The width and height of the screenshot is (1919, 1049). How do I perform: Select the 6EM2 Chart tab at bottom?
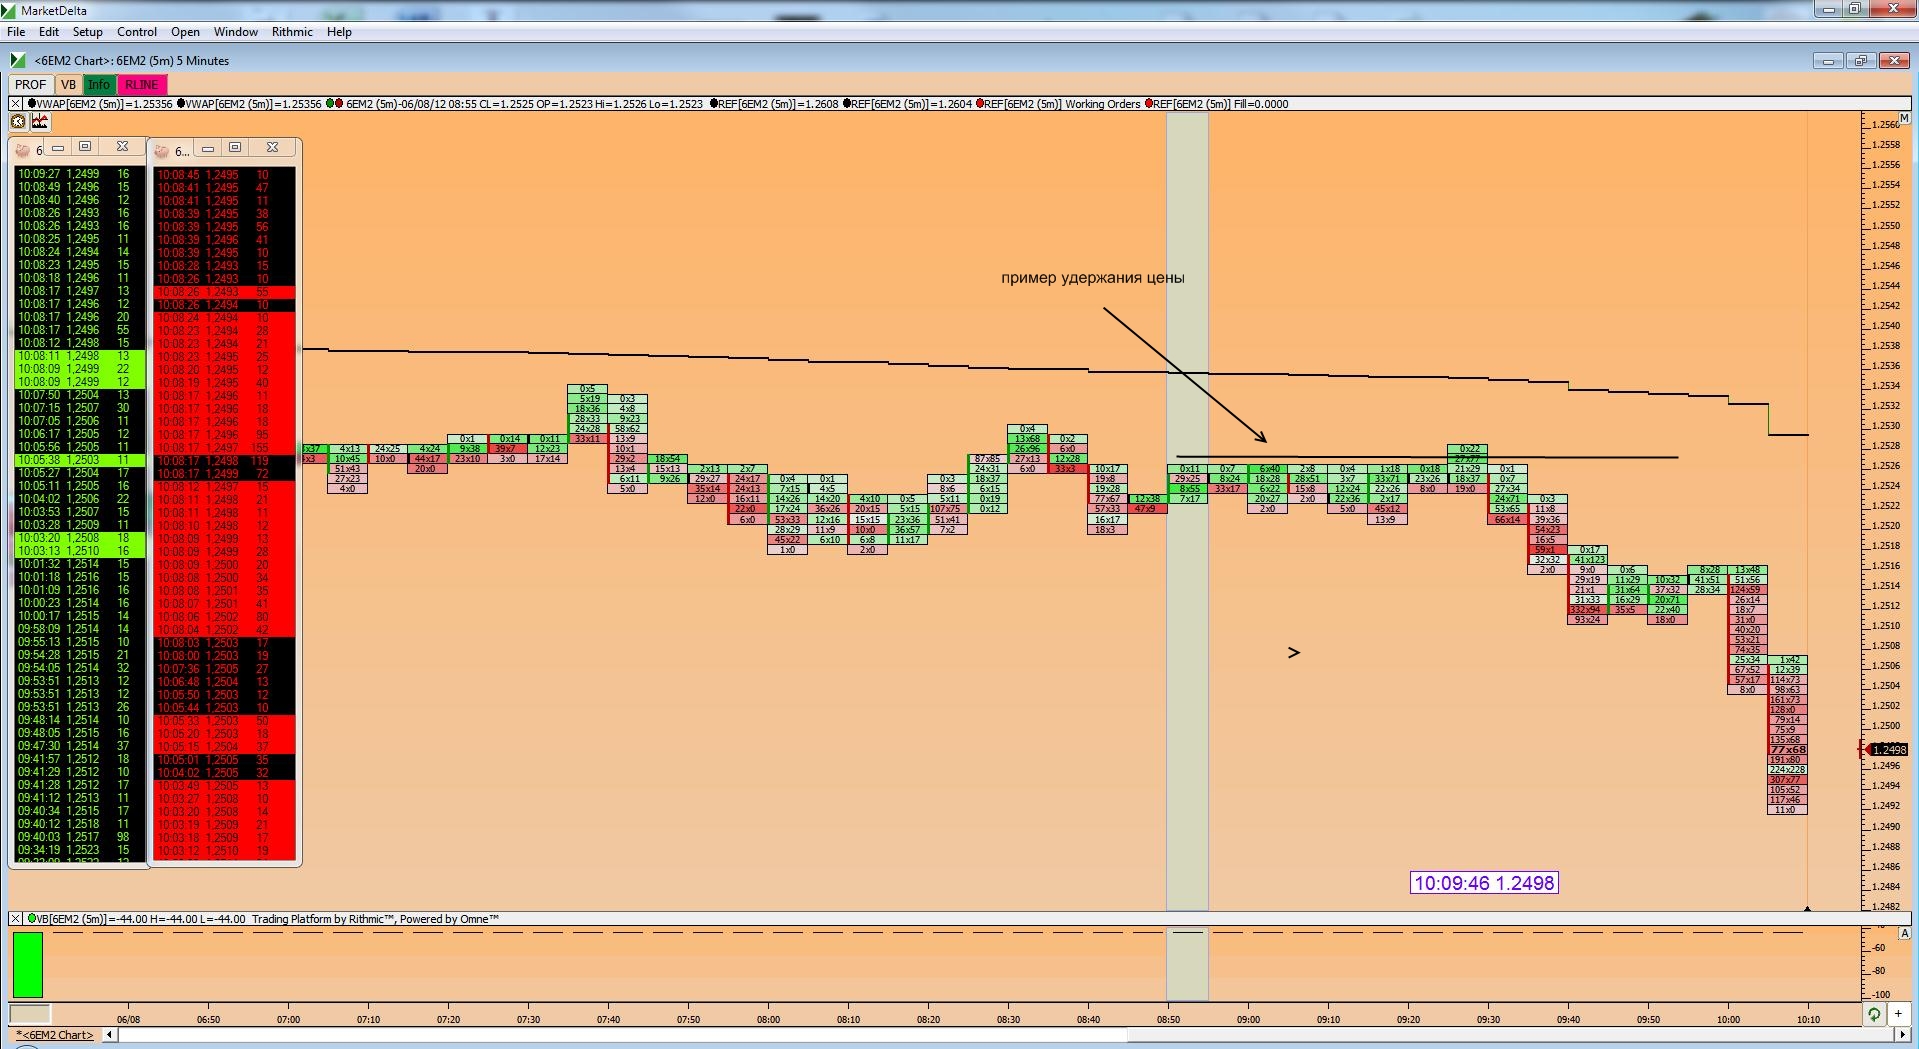pyautogui.click(x=55, y=1035)
